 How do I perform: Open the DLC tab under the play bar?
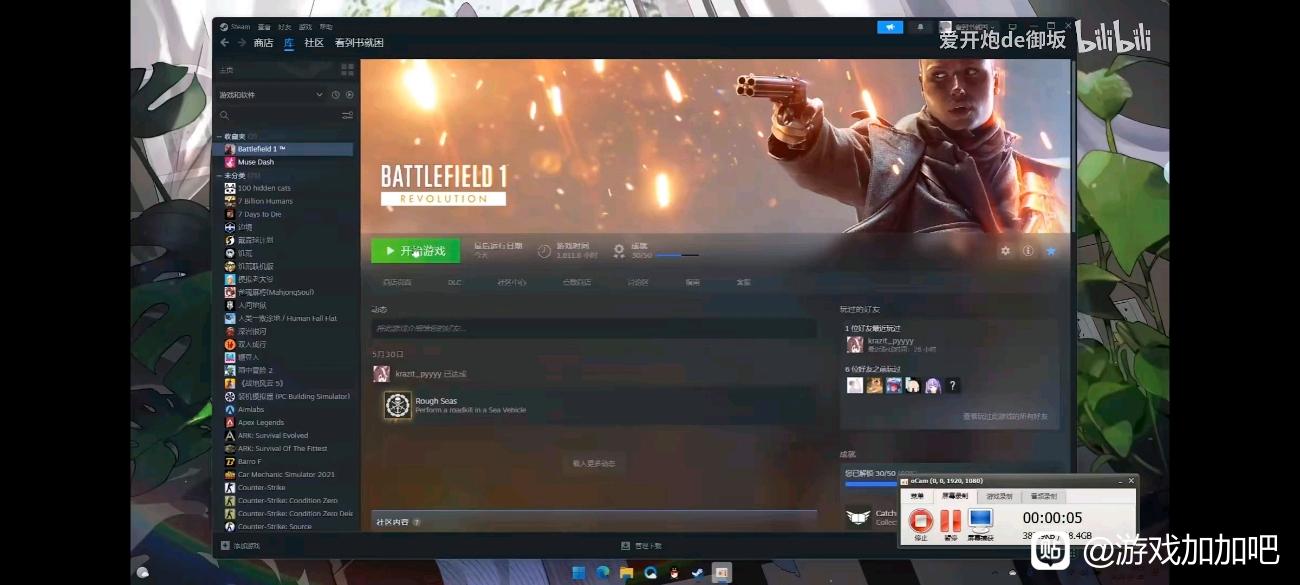455,282
